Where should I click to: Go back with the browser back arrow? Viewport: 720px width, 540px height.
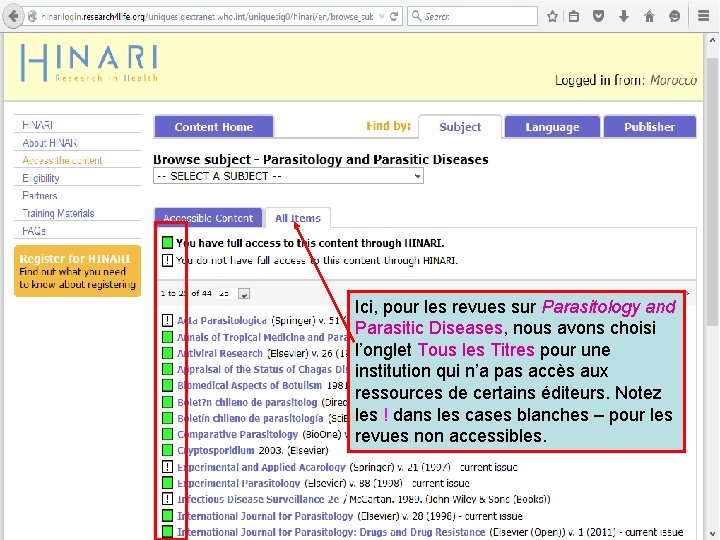pos(14,17)
